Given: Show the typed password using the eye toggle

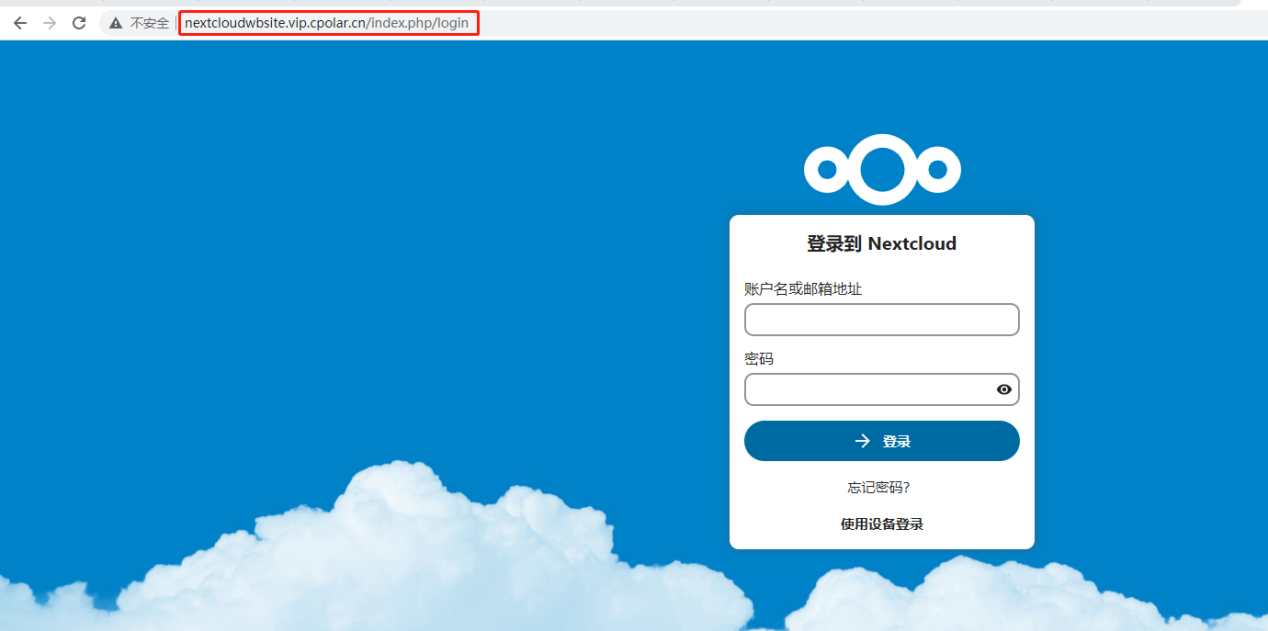Looking at the screenshot, I should [x=1003, y=389].
